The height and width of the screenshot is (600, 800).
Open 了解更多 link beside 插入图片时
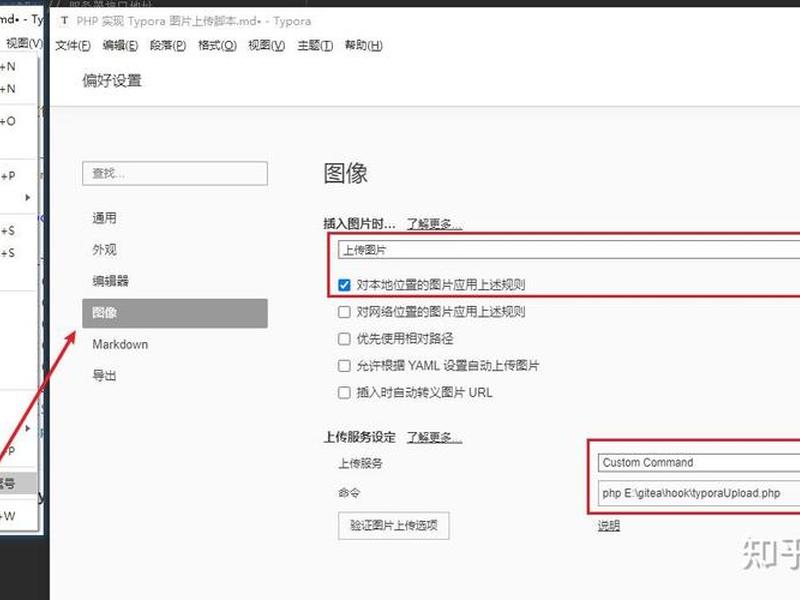[x=434, y=224]
